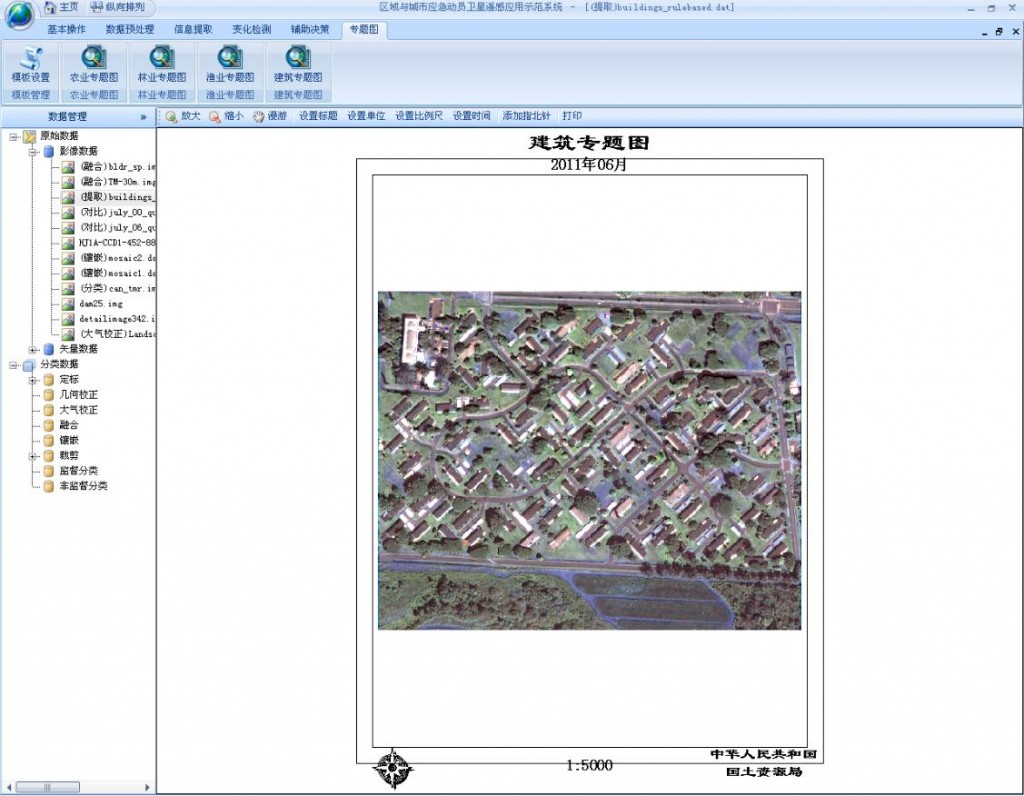Expand the 定标 tree node
Screen dimensions: 1024x796
(x=33, y=380)
